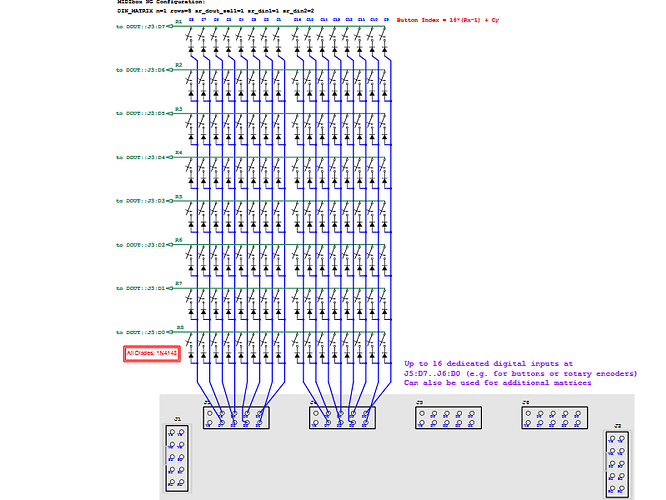
Task: Click the first switch symbol in row R1
Action: [x=190, y=34]
